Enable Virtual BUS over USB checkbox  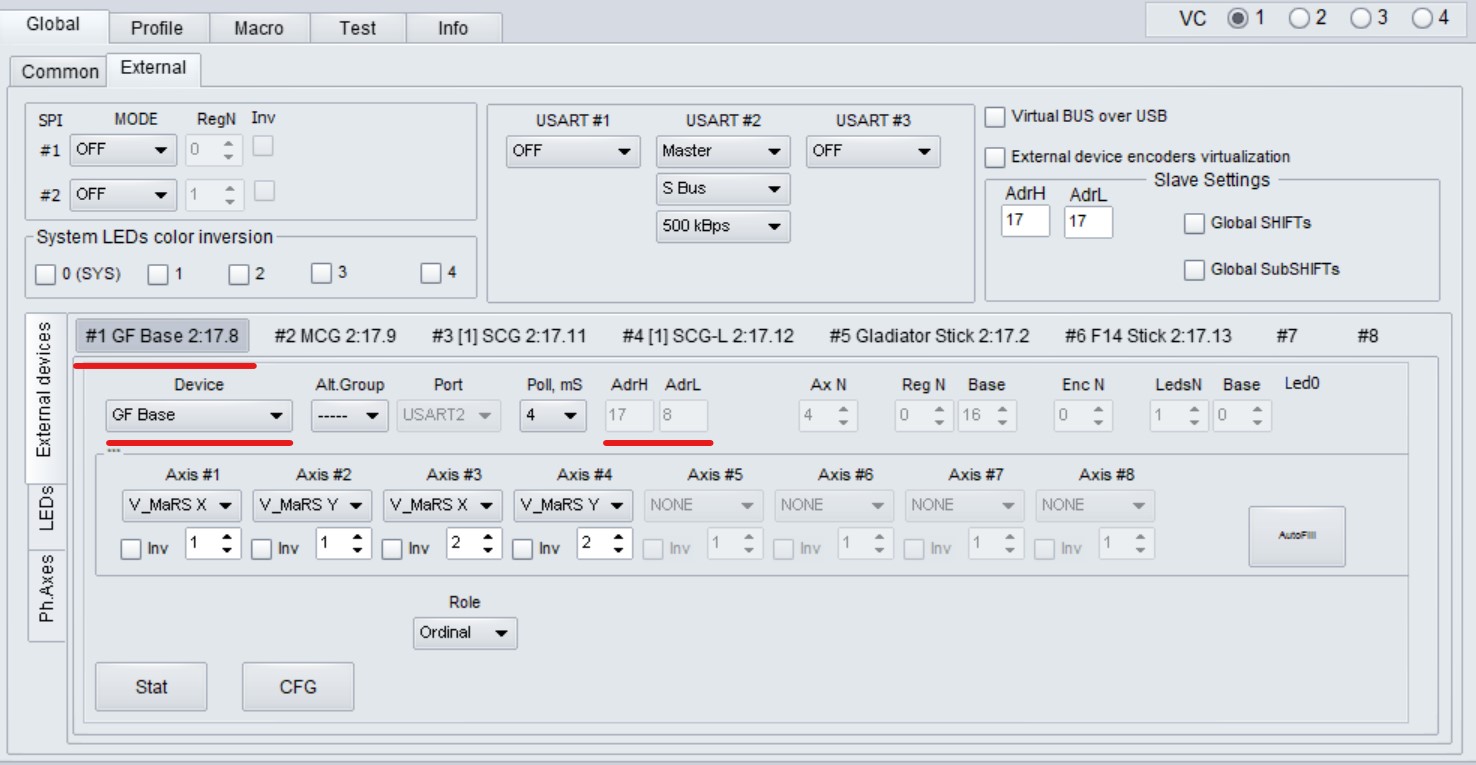click(x=995, y=117)
